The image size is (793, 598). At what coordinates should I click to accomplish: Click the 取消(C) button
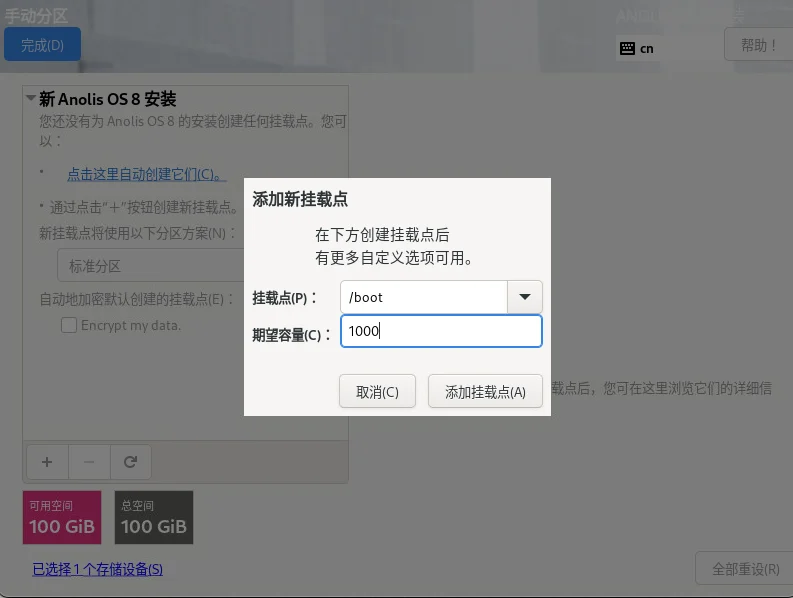377,391
